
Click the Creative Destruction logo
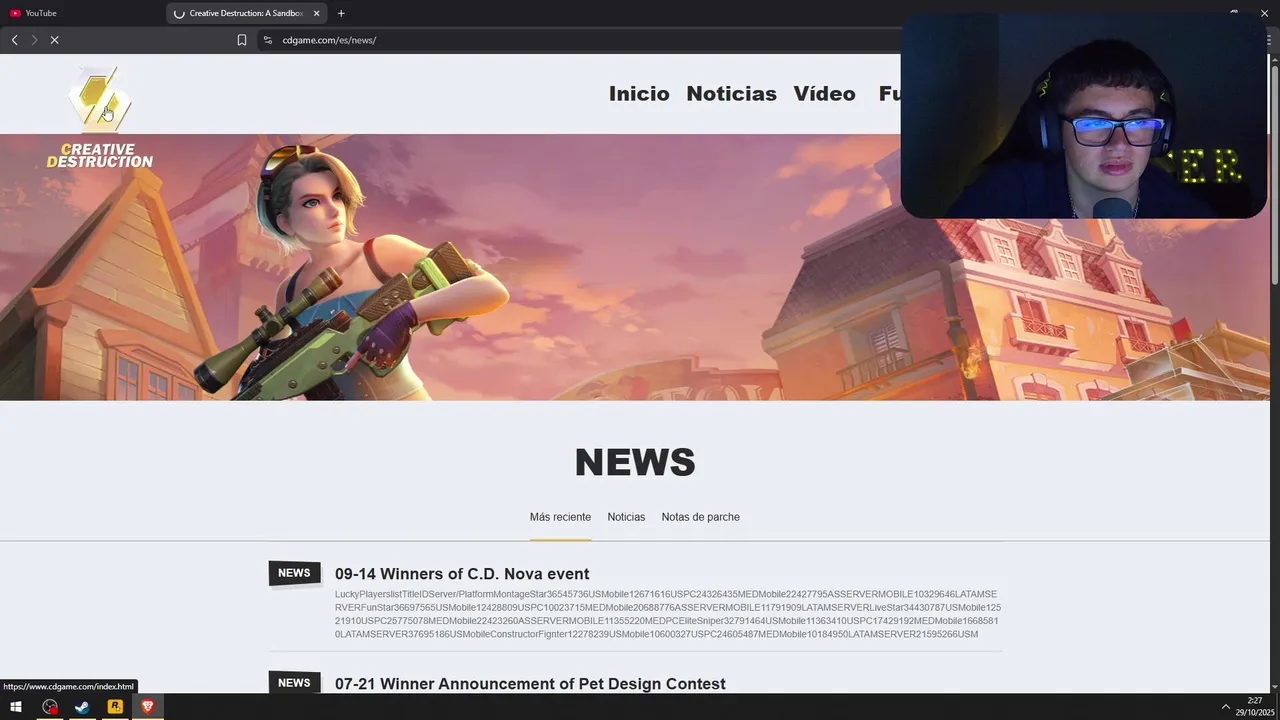coord(99,118)
